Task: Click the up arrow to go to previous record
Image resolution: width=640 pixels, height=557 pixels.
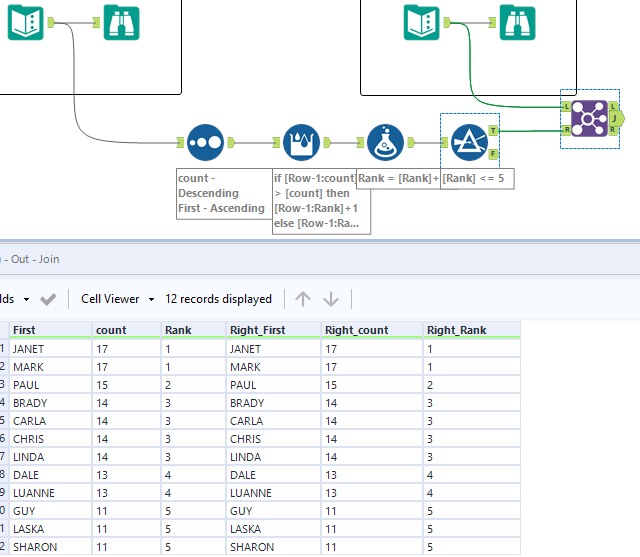Action: [x=303, y=299]
